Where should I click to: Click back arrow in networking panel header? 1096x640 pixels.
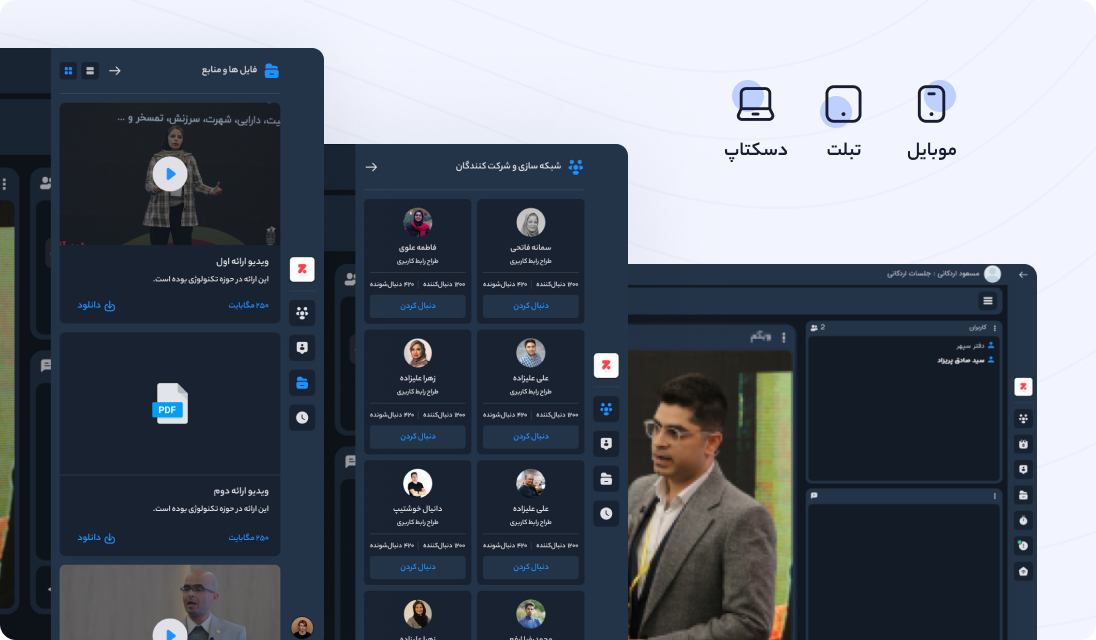(x=371, y=167)
